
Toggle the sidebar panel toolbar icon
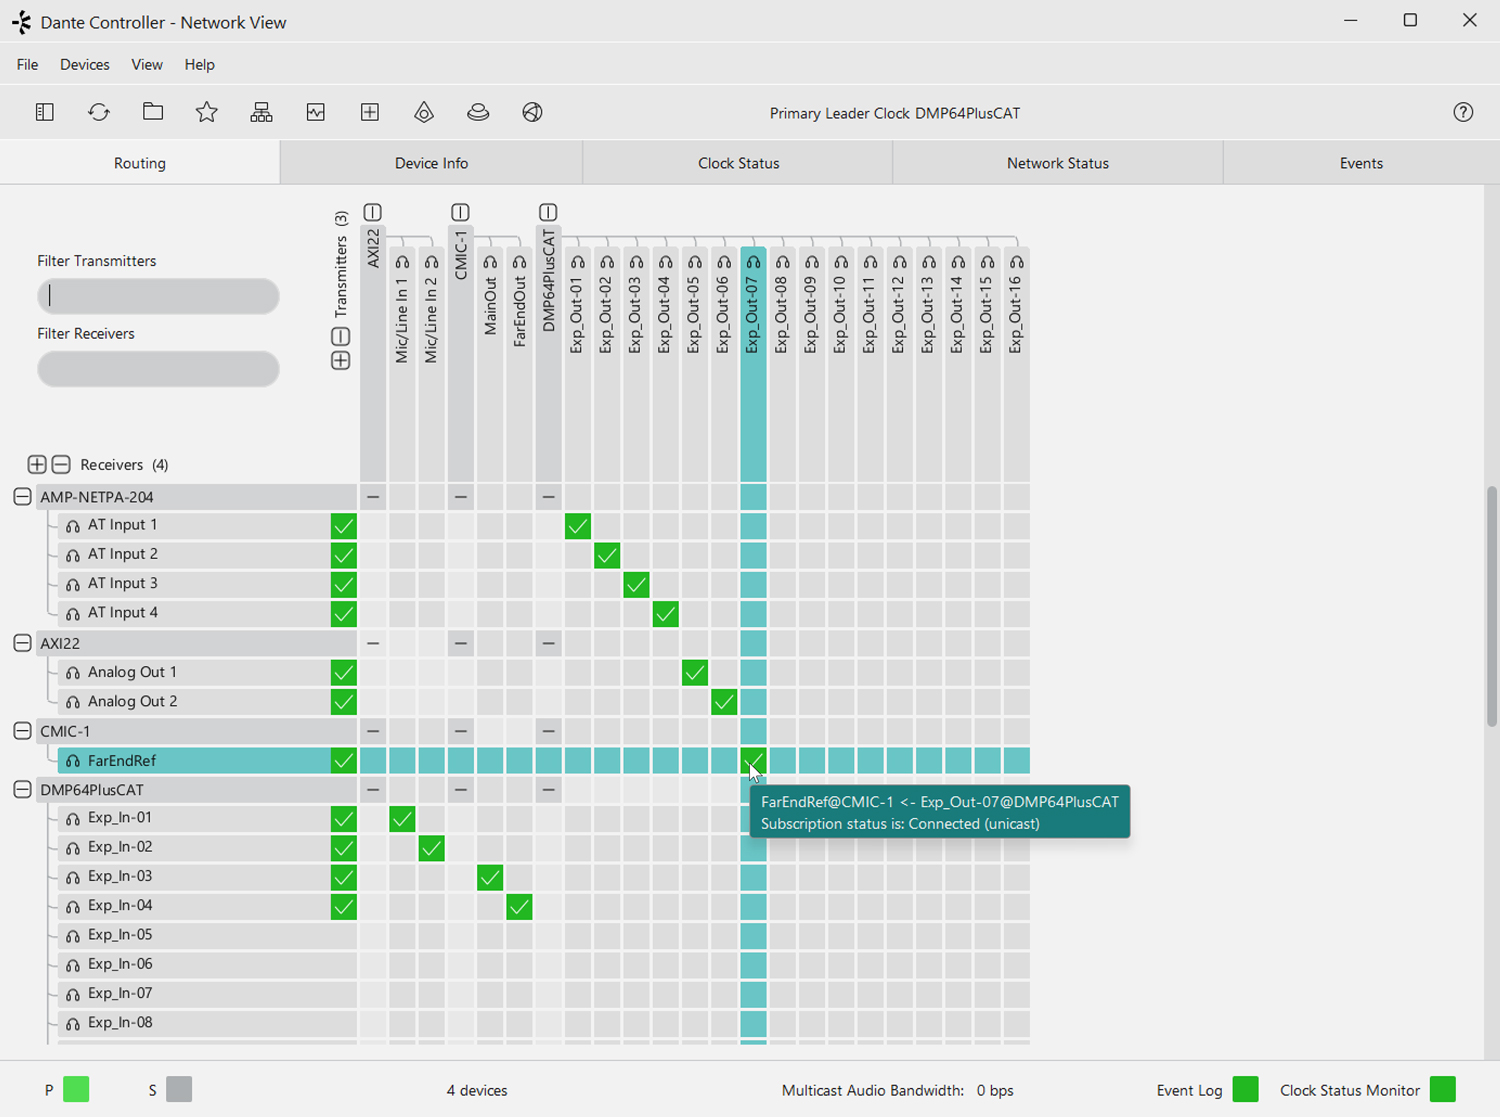(x=45, y=112)
